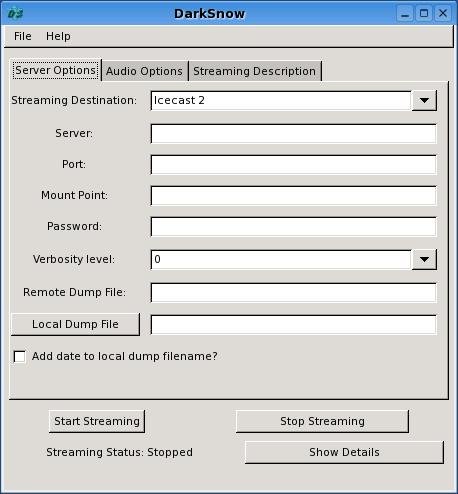Open the Verbosity level dropdown arrow
The width and height of the screenshot is (458, 494).
pos(424,259)
